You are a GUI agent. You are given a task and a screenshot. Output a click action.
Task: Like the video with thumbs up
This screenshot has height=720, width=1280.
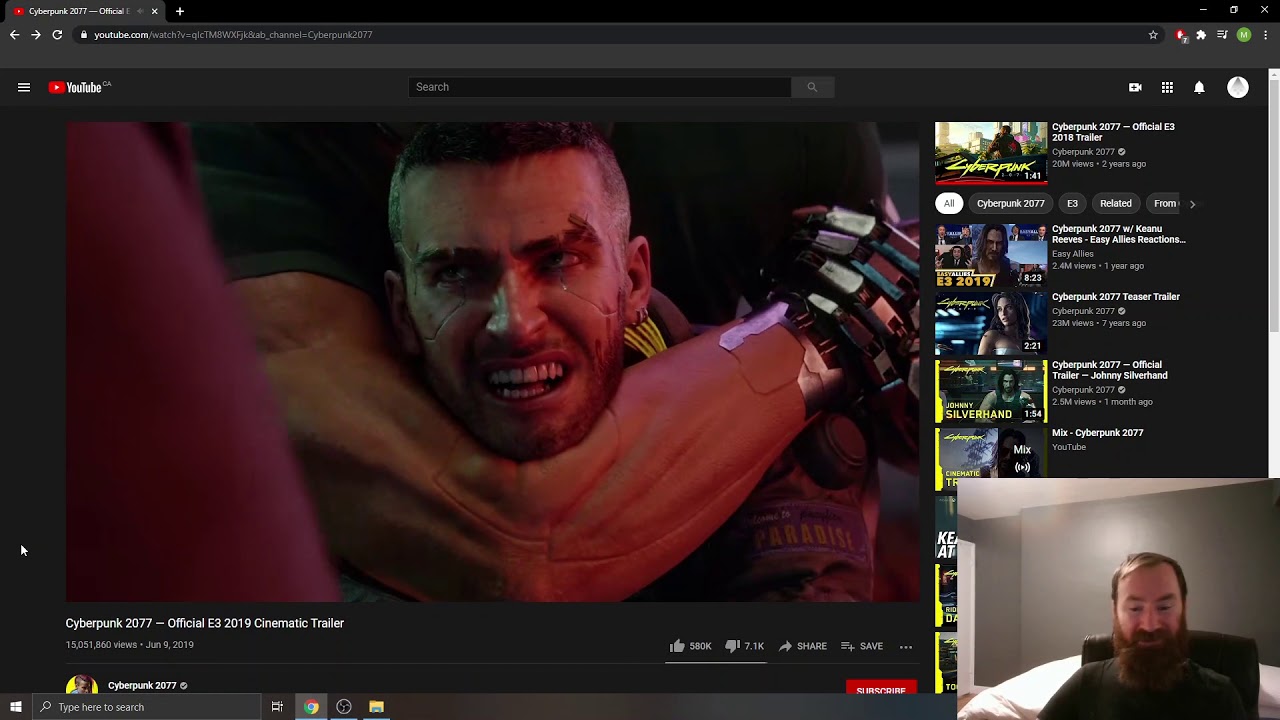pyautogui.click(x=678, y=646)
